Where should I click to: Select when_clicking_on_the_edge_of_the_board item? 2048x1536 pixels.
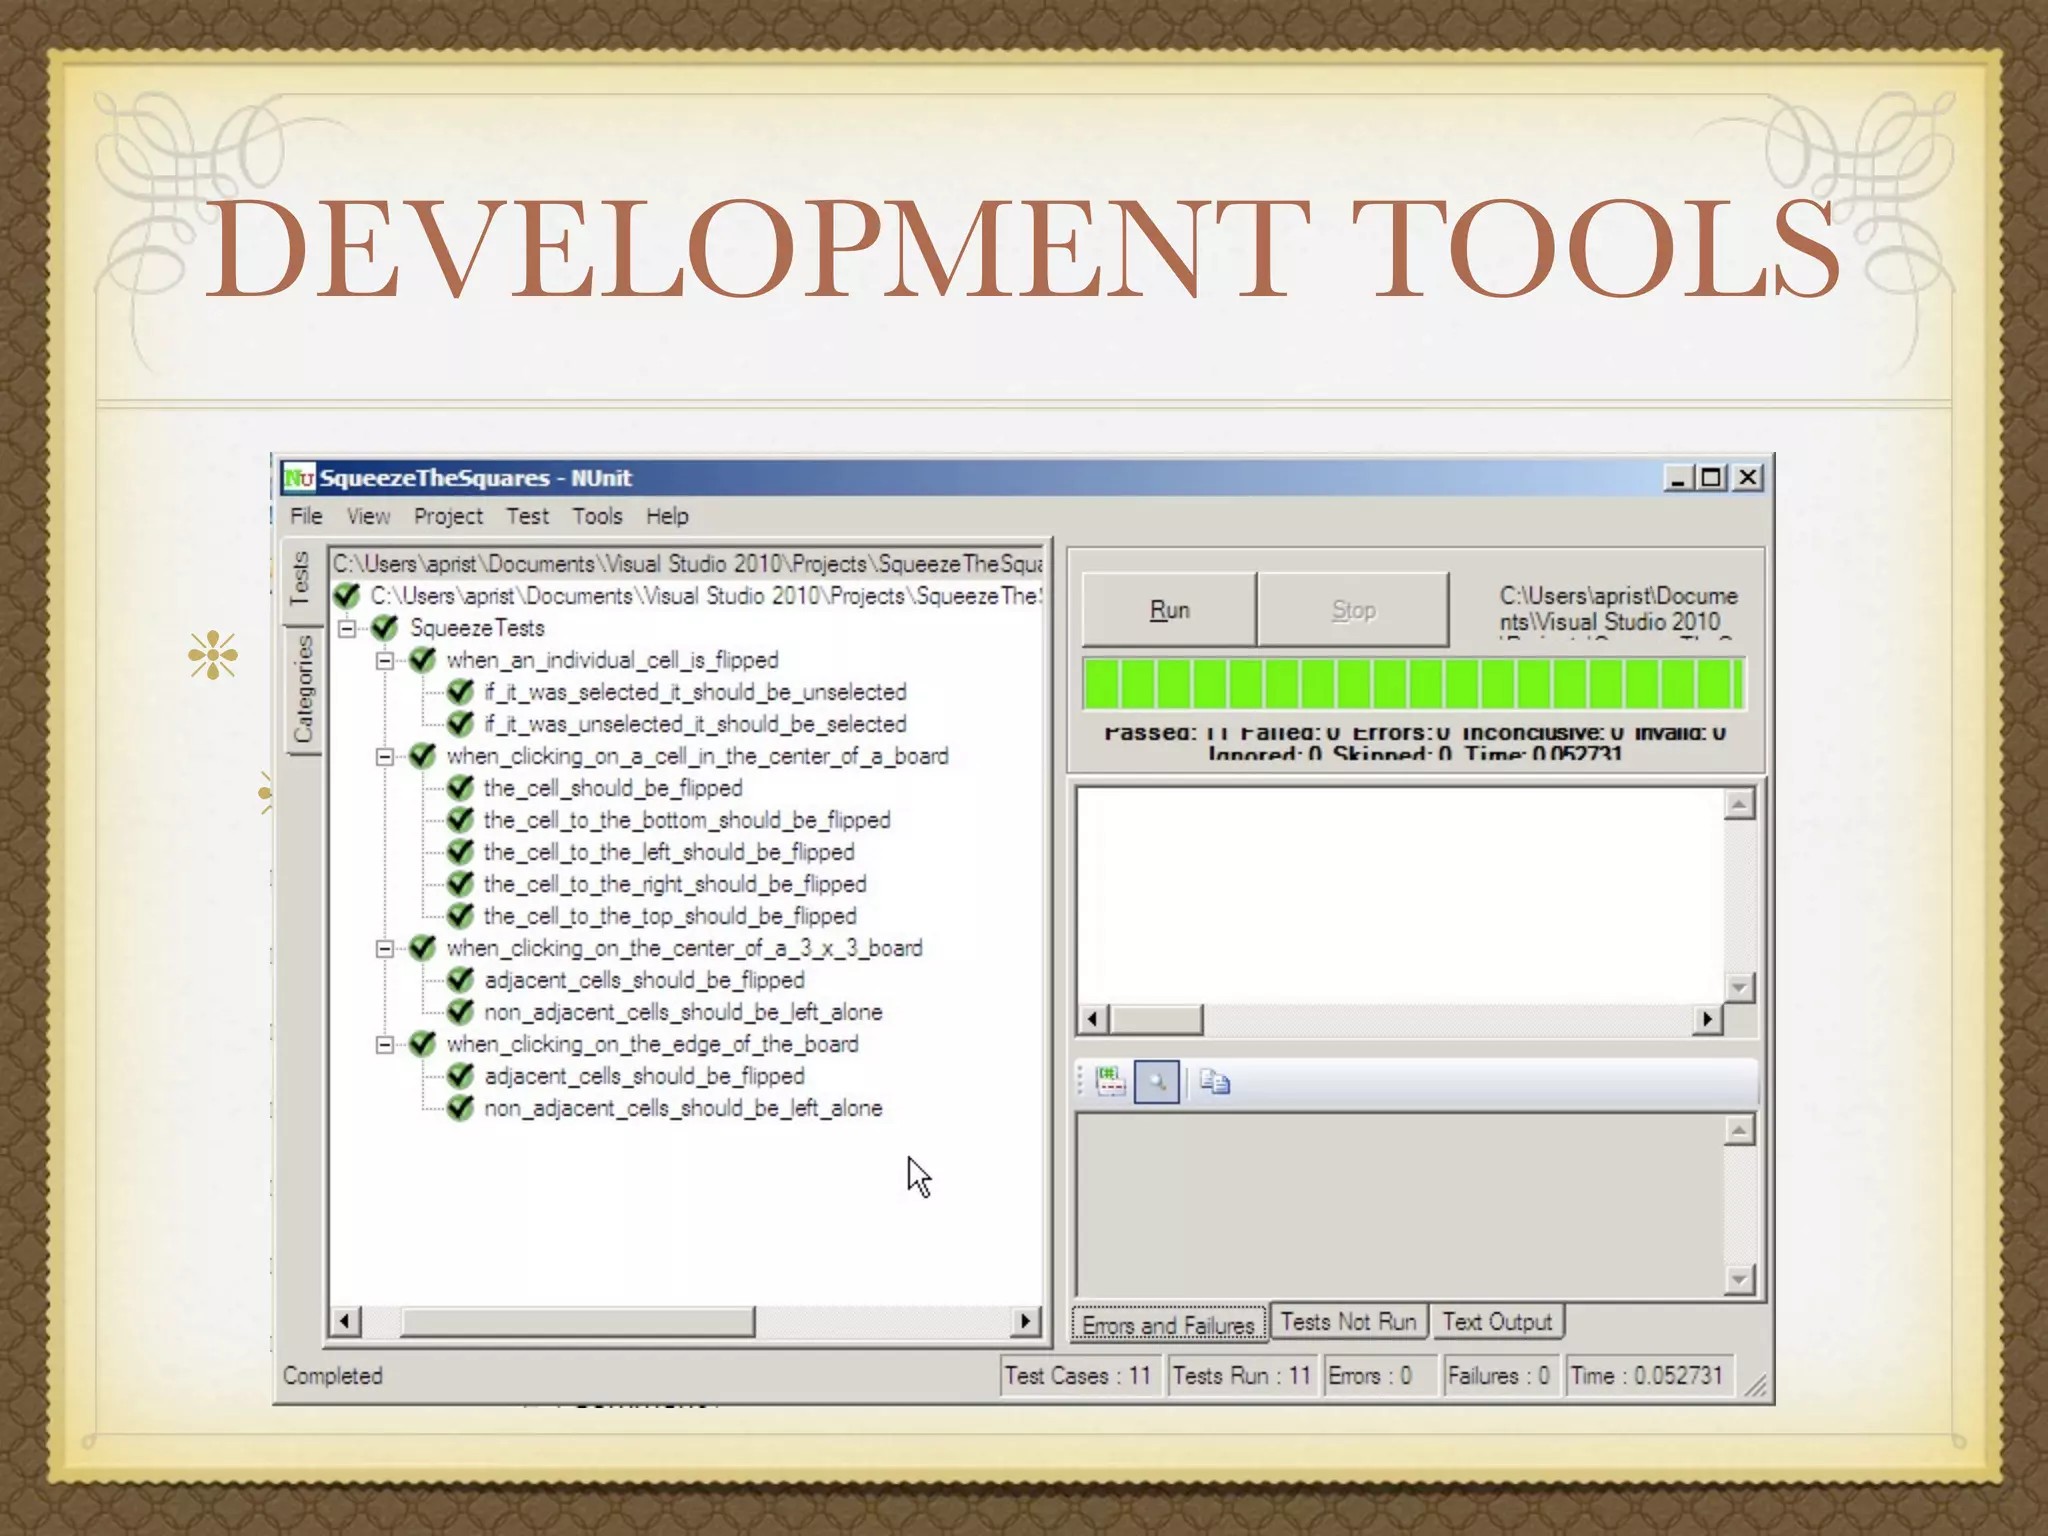coord(652,1044)
